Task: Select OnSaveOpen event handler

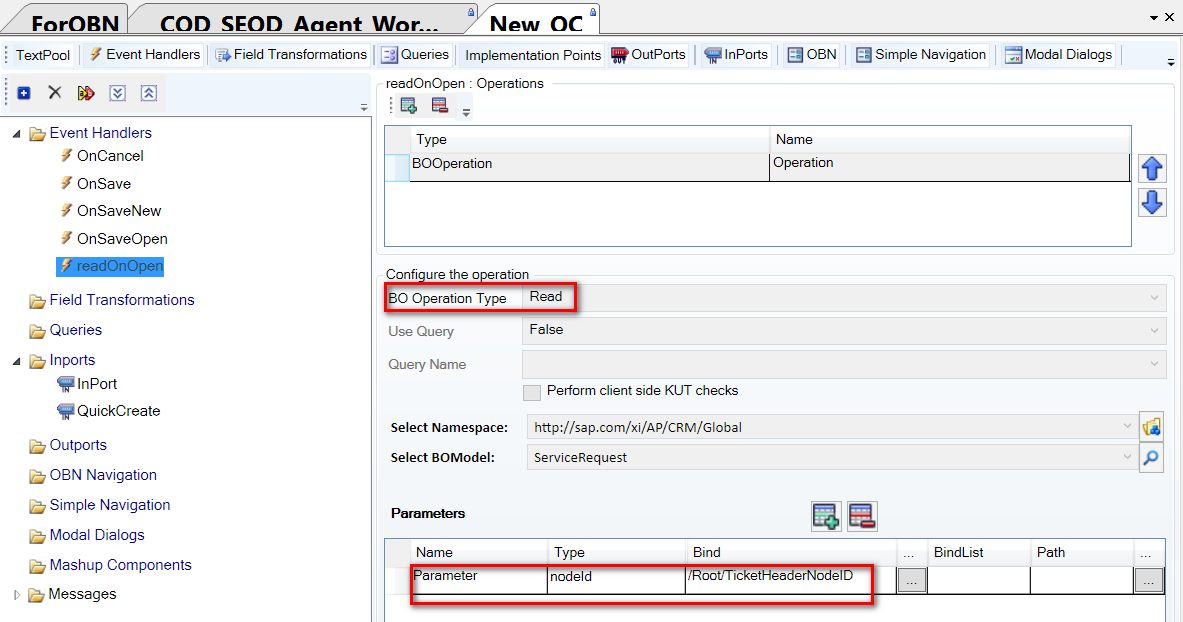Action: pos(122,239)
